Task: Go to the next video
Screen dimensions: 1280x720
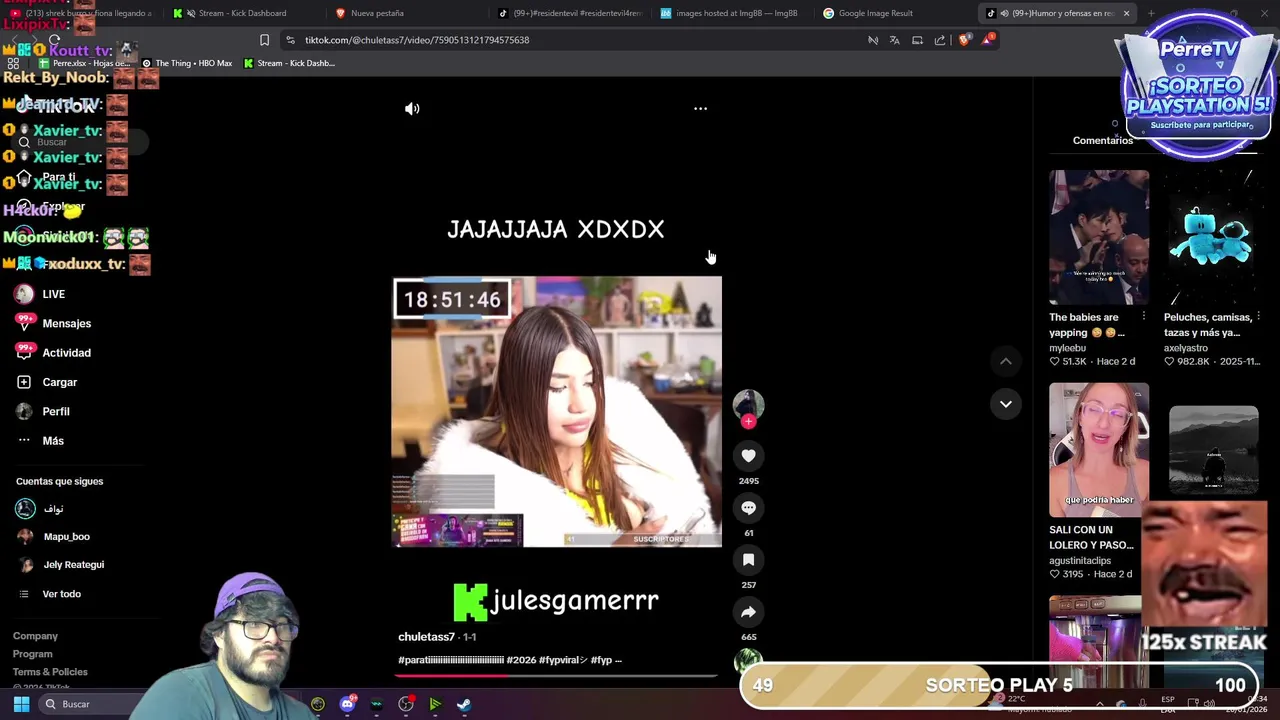Action: pyautogui.click(x=1006, y=404)
